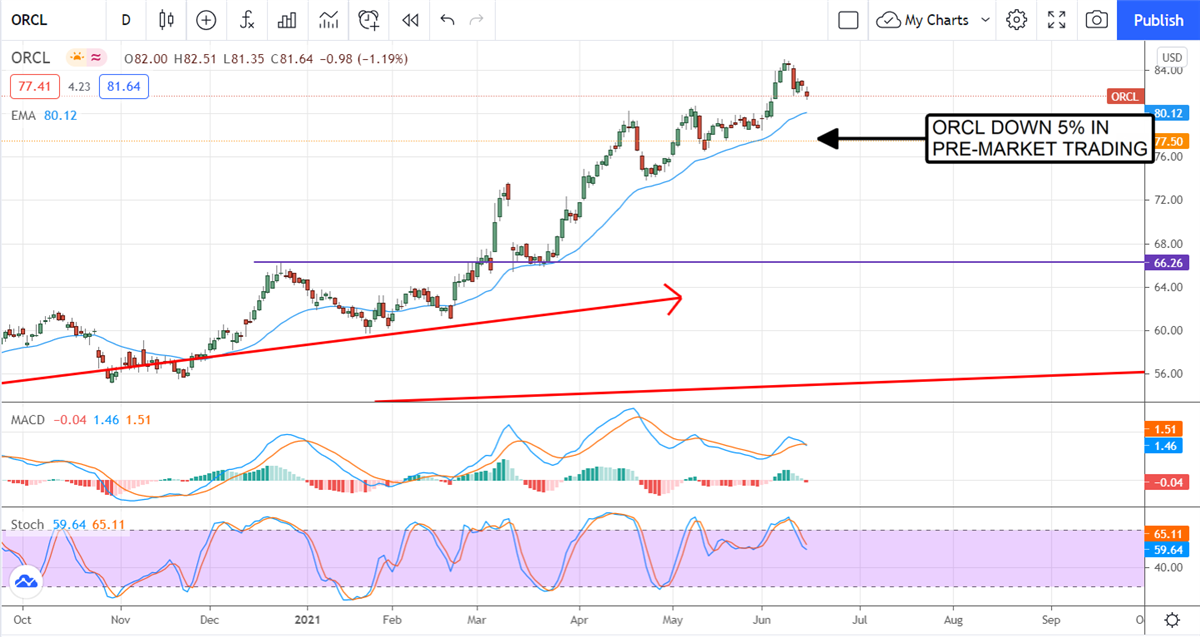The height and width of the screenshot is (637, 1200).
Task: Open axis settings gear at bottom right
Action: click(x=1172, y=620)
